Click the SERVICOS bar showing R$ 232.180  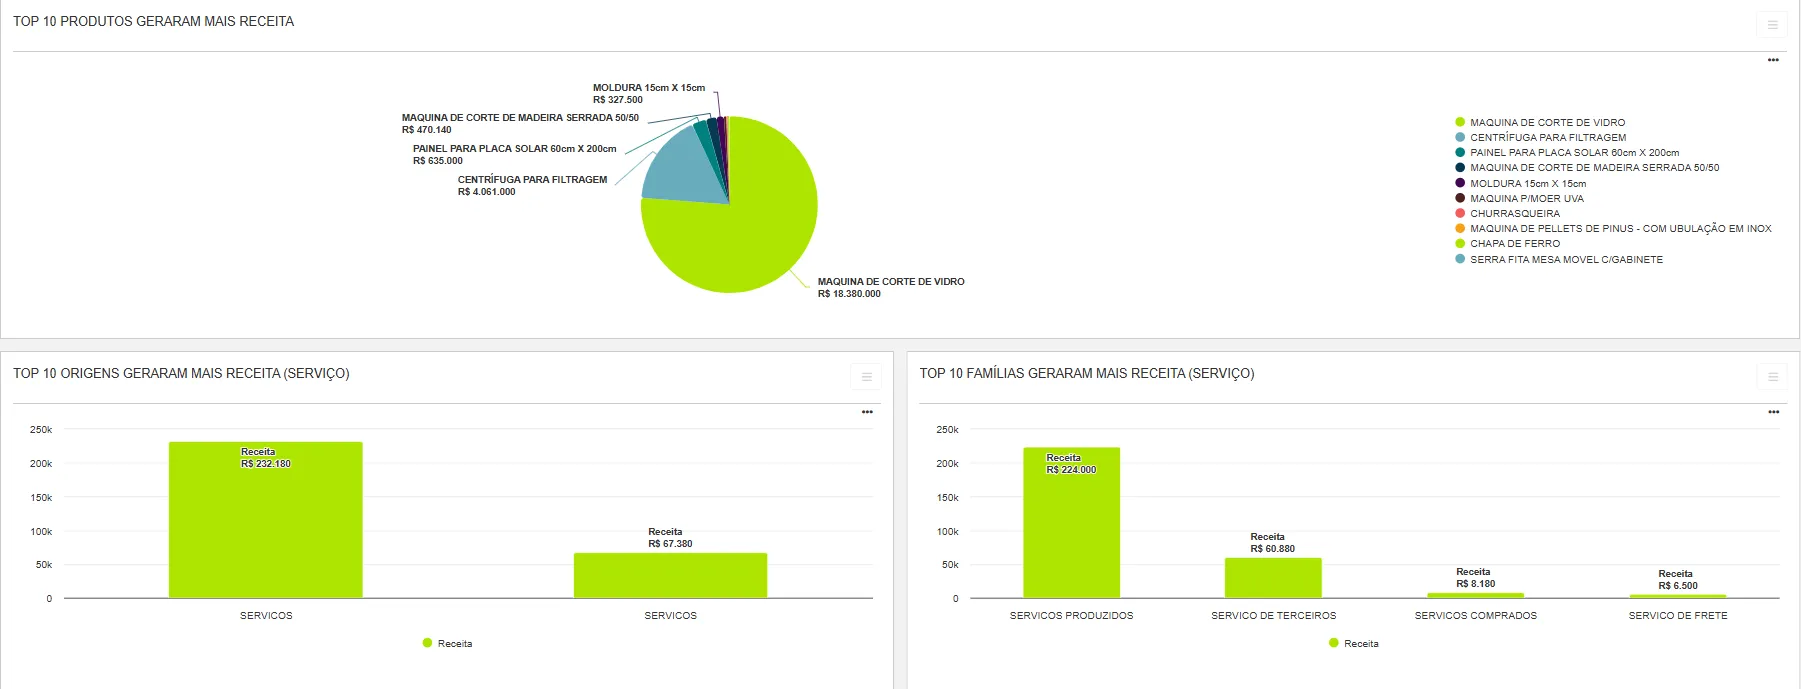tap(266, 520)
